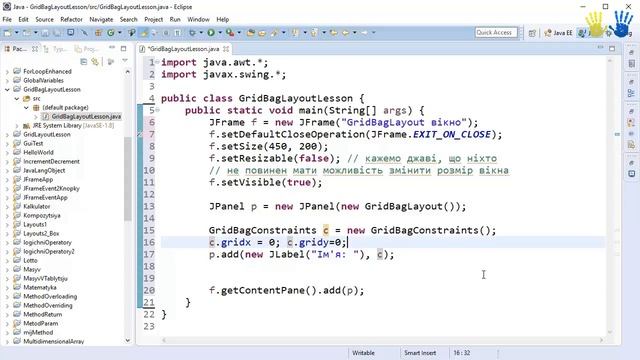Select the GridBagLayoutLesson.java editor tab
Screen dimensions: 640x360
183,49
